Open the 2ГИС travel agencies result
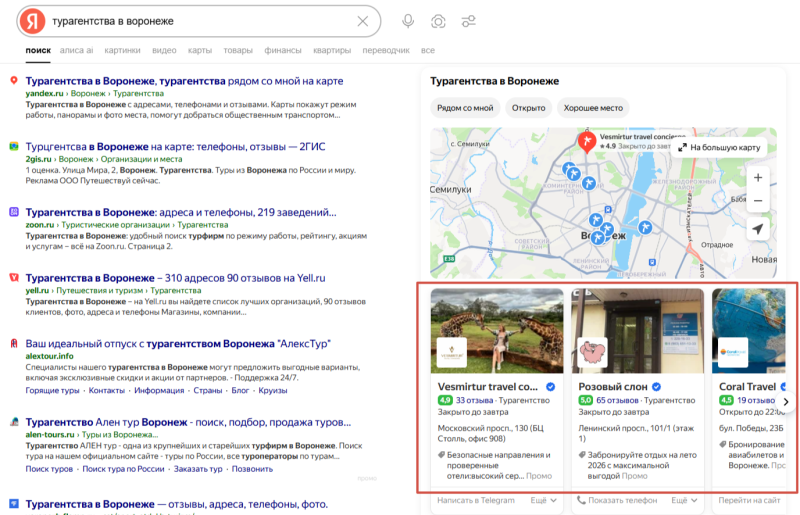This screenshot has width=800, height=515. pyautogui.click(x=175, y=146)
